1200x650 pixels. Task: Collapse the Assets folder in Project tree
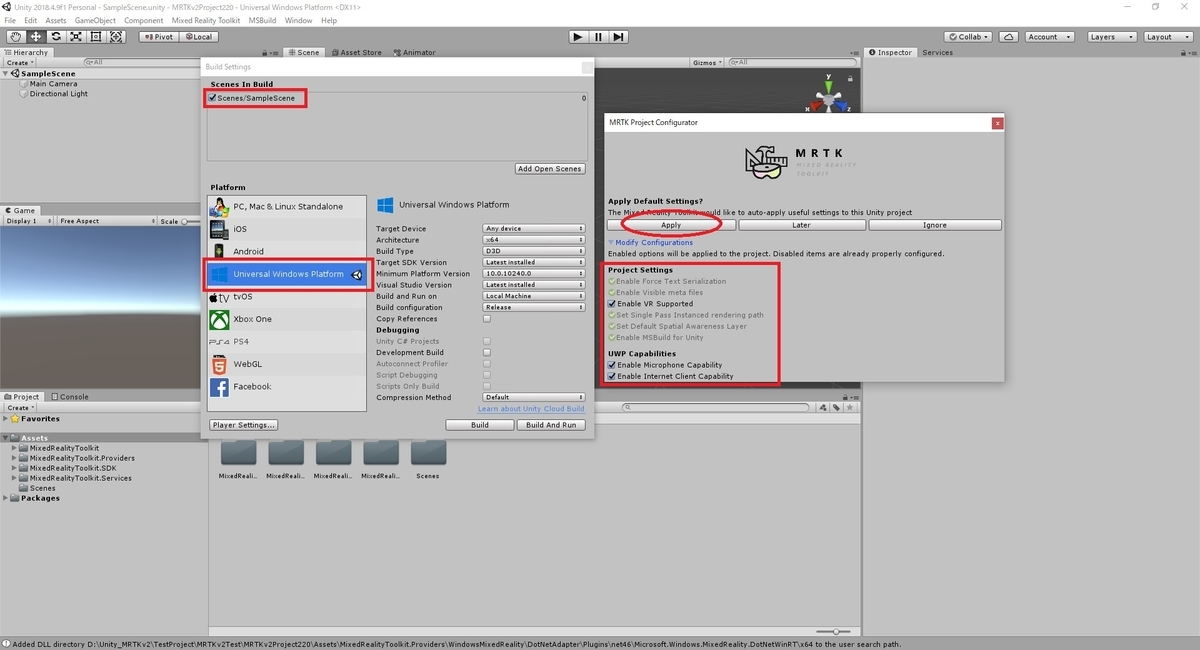click(x=6, y=438)
